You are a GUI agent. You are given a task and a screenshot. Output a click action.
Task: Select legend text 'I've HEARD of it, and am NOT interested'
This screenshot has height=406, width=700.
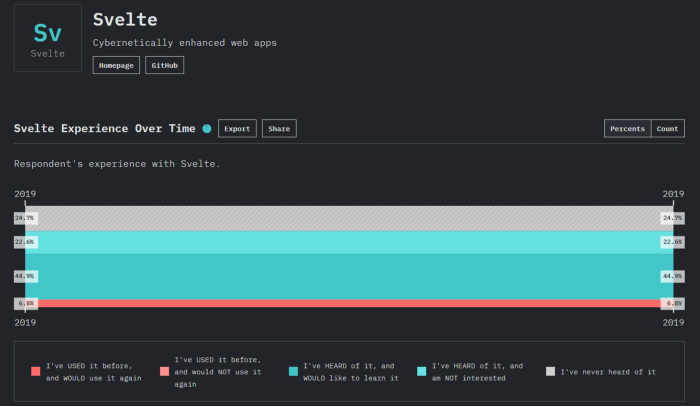(477, 372)
